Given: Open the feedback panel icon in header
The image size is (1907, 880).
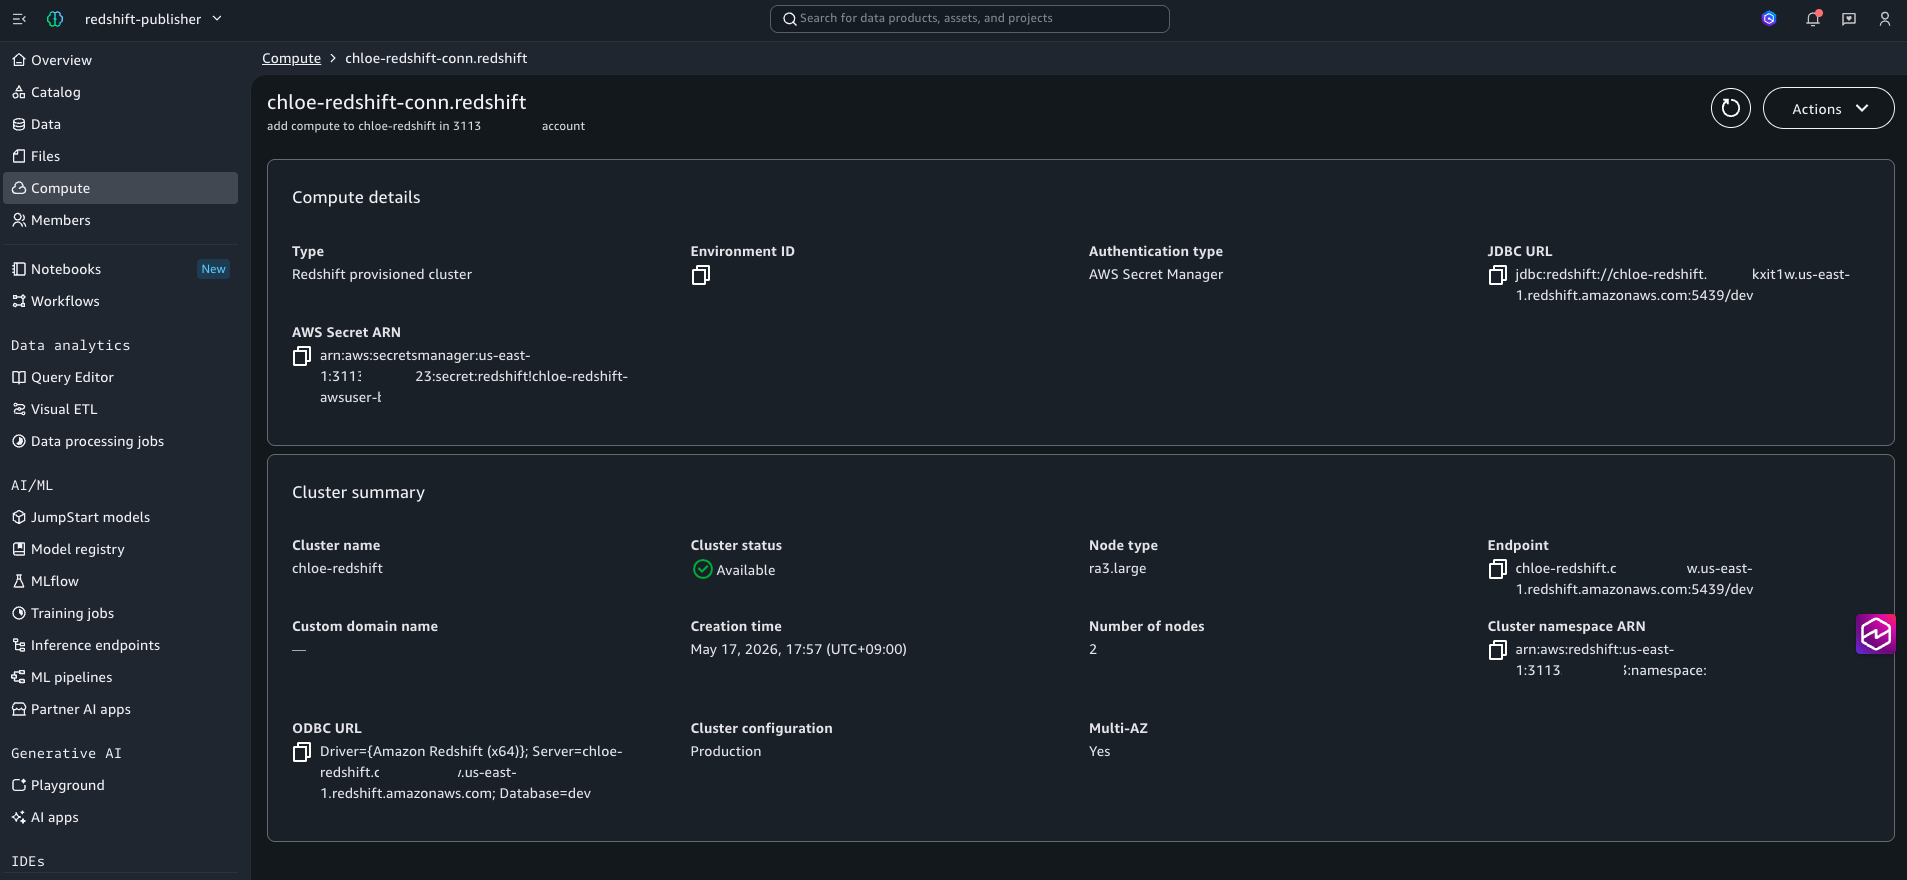Looking at the screenshot, I should (x=1849, y=19).
